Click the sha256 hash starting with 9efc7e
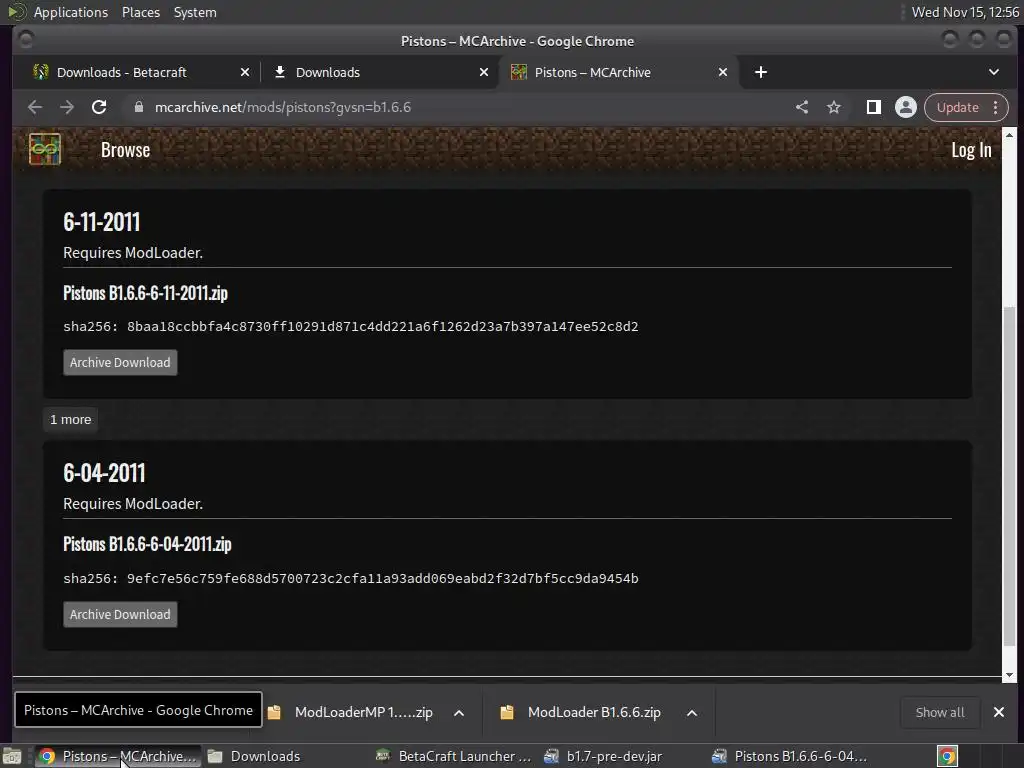 (x=383, y=579)
